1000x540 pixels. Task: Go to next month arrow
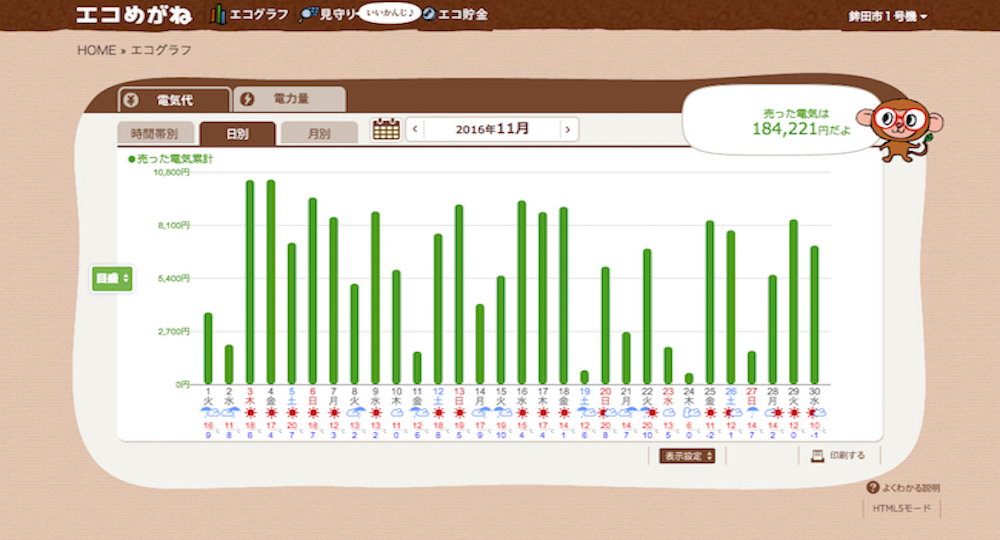[x=568, y=129]
